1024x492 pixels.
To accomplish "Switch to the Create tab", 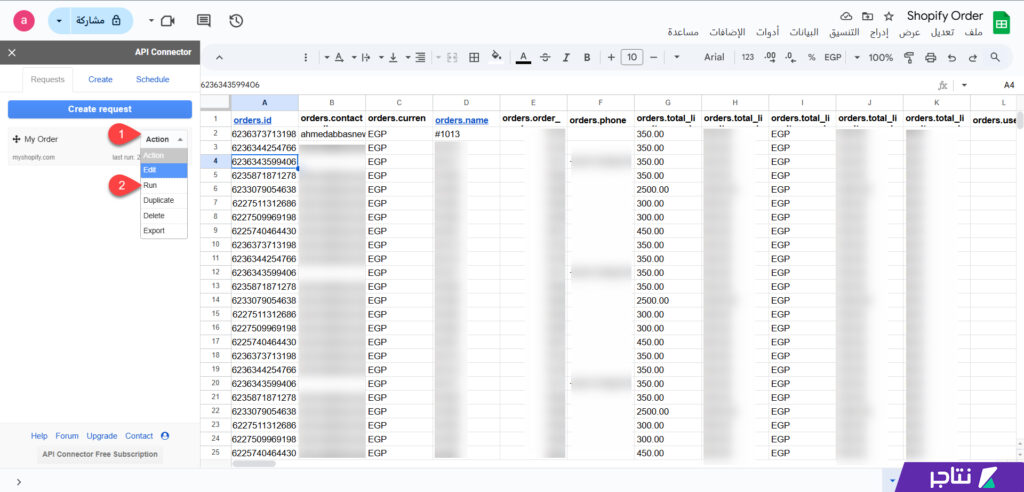I will click(101, 79).
